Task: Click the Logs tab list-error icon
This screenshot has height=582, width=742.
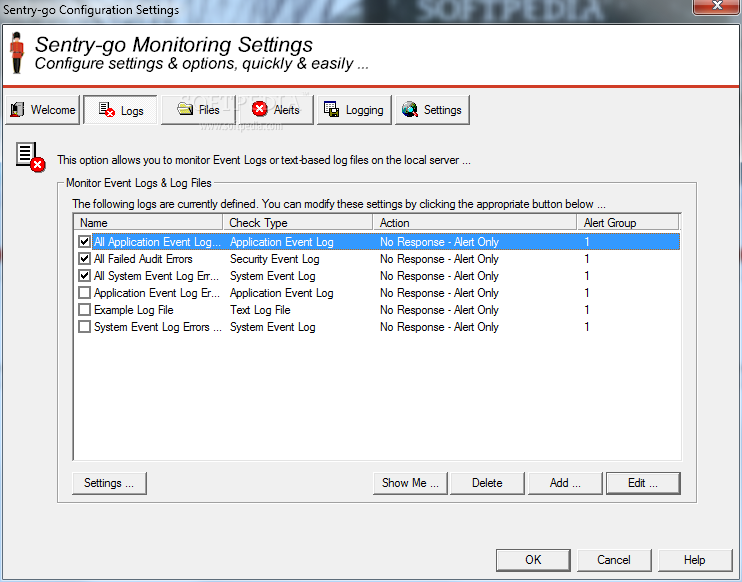Action: click(106, 110)
